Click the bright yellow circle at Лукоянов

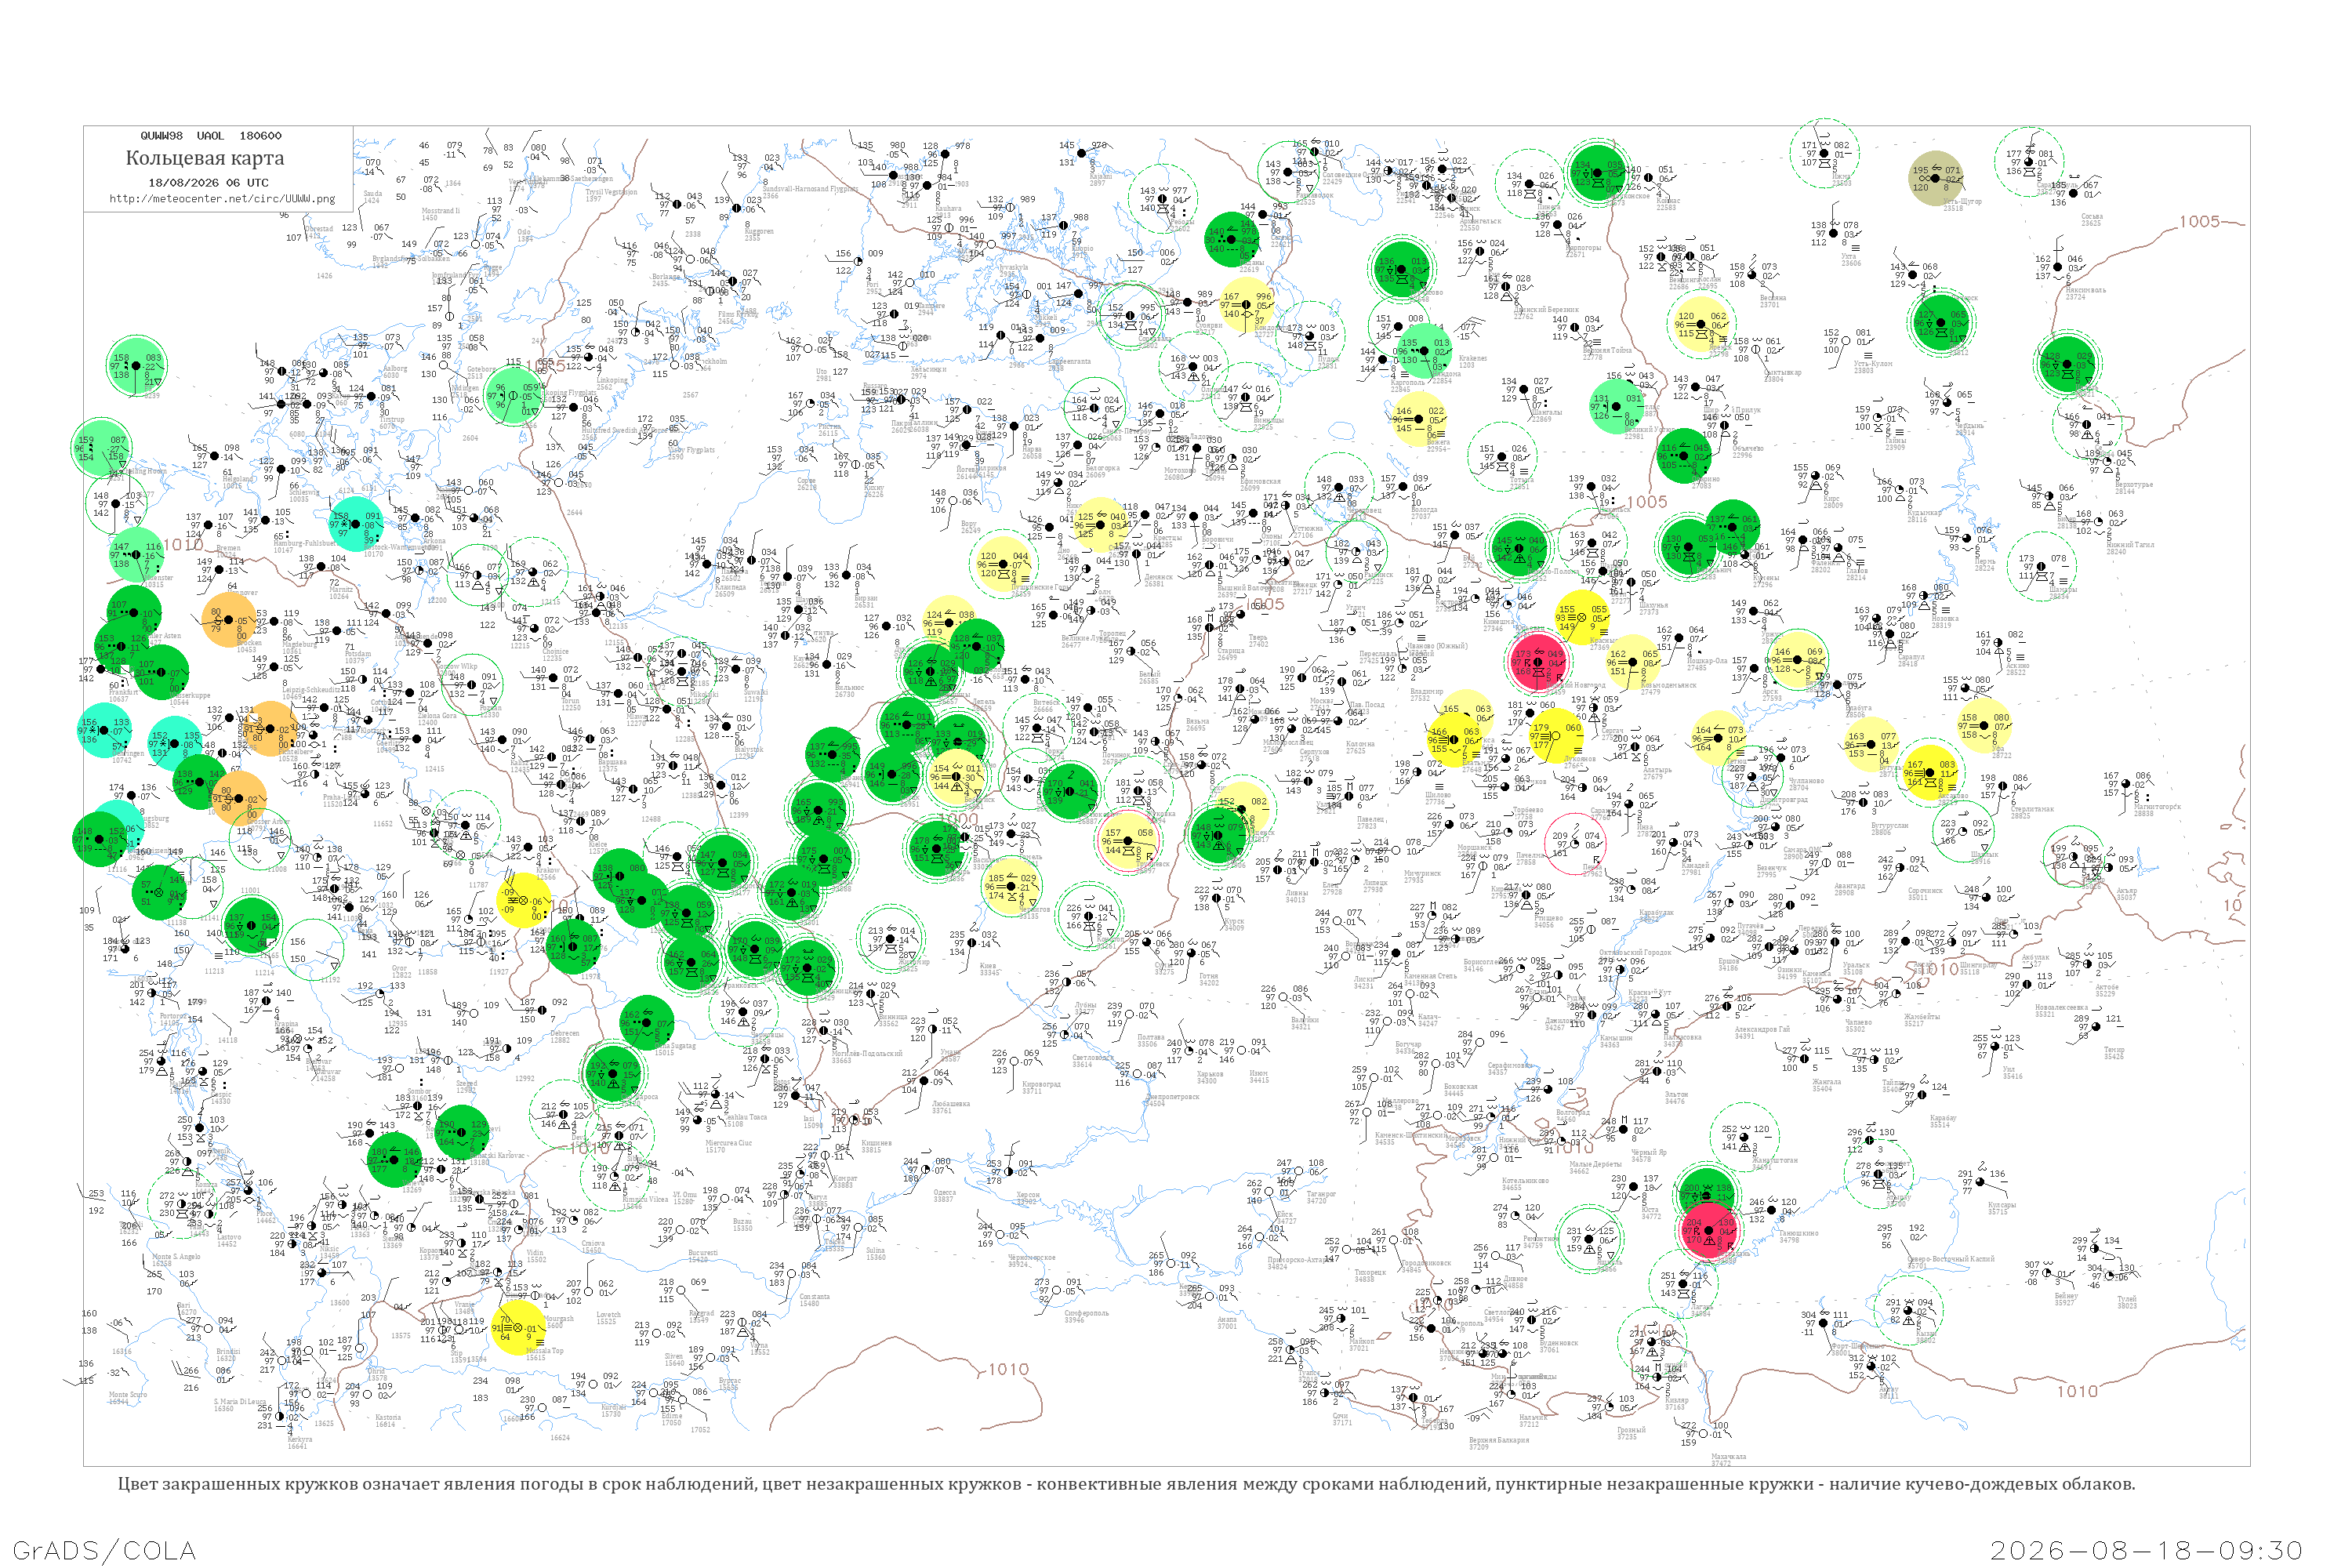pos(1556,735)
